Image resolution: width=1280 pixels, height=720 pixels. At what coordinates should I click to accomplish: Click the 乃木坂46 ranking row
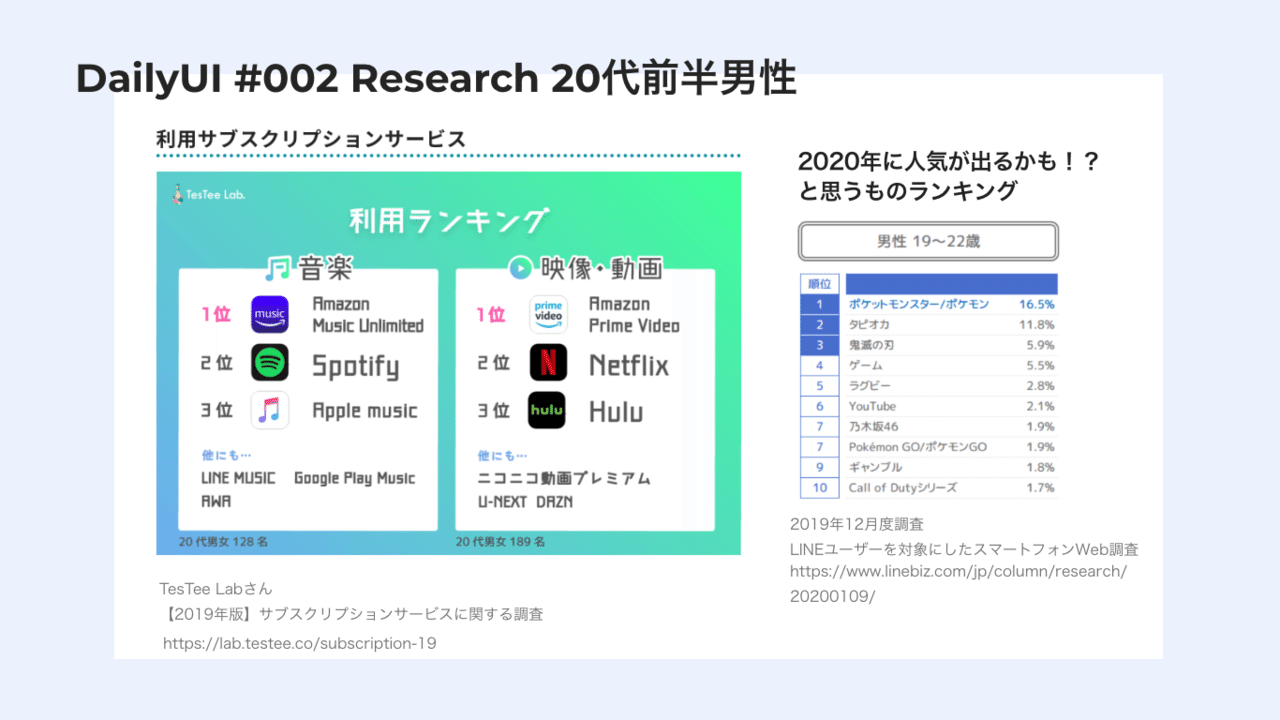click(928, 426)
